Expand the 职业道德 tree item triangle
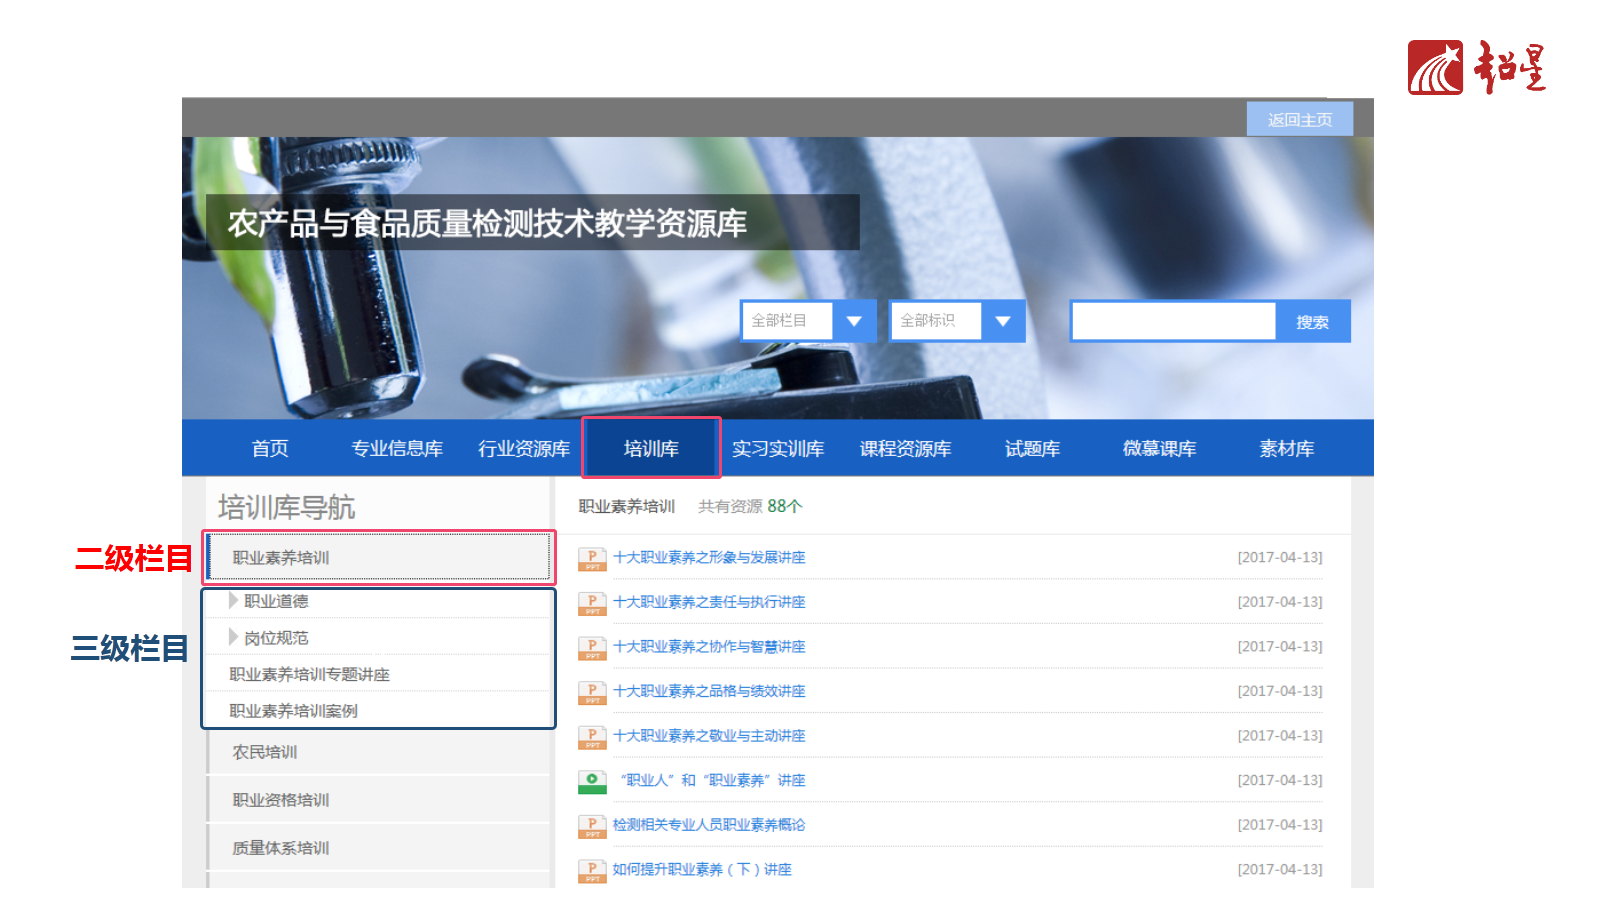The width and height of the screenshot is (1600, 900). pos(233,600)
